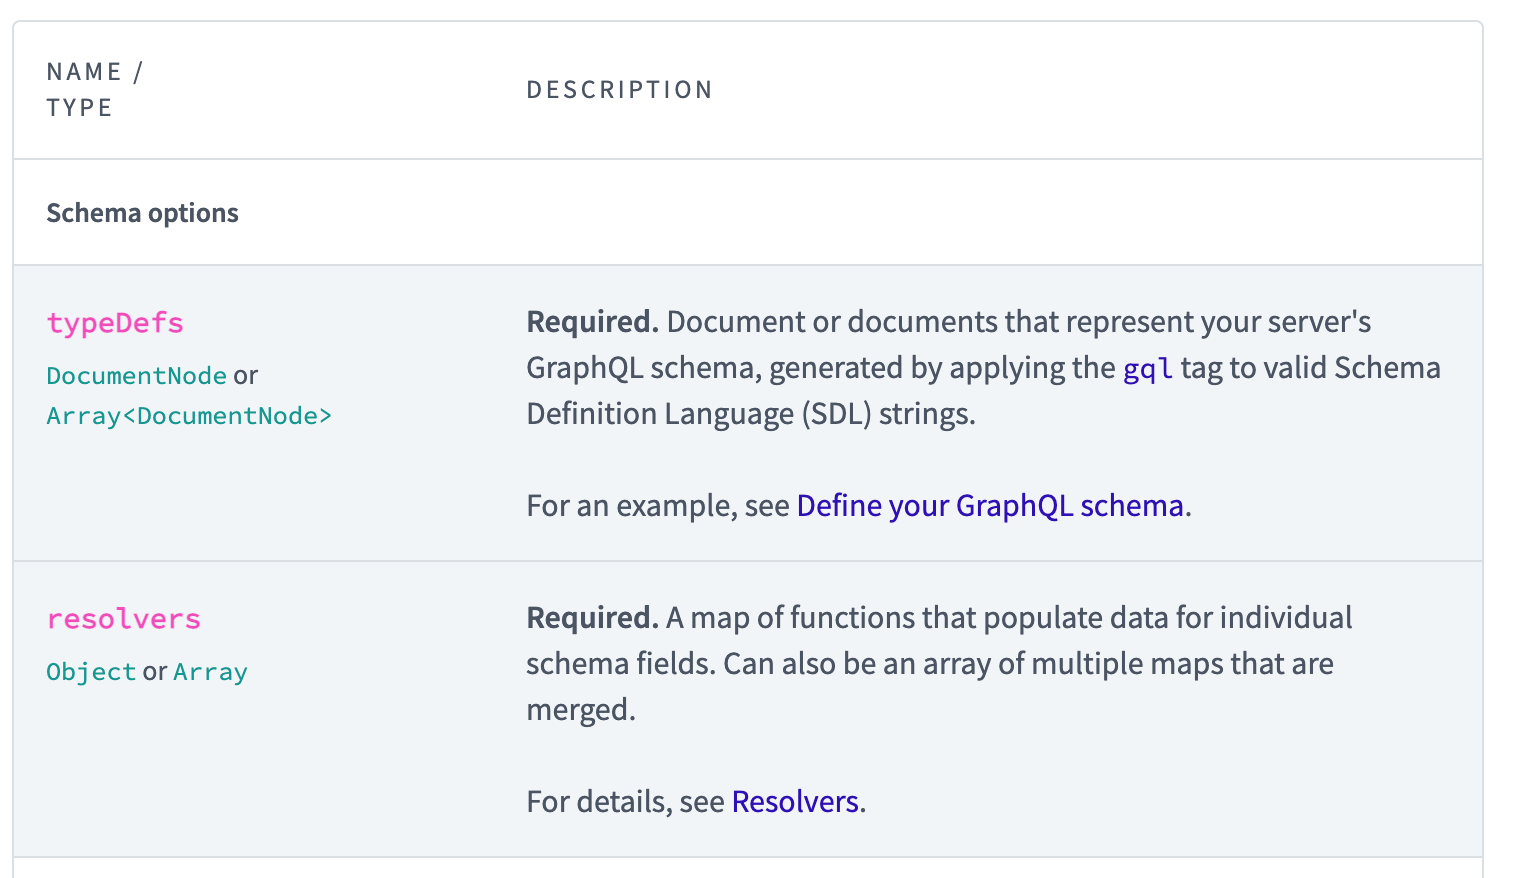Open the Define your GraphQL schema link

[x=989, y=506]
